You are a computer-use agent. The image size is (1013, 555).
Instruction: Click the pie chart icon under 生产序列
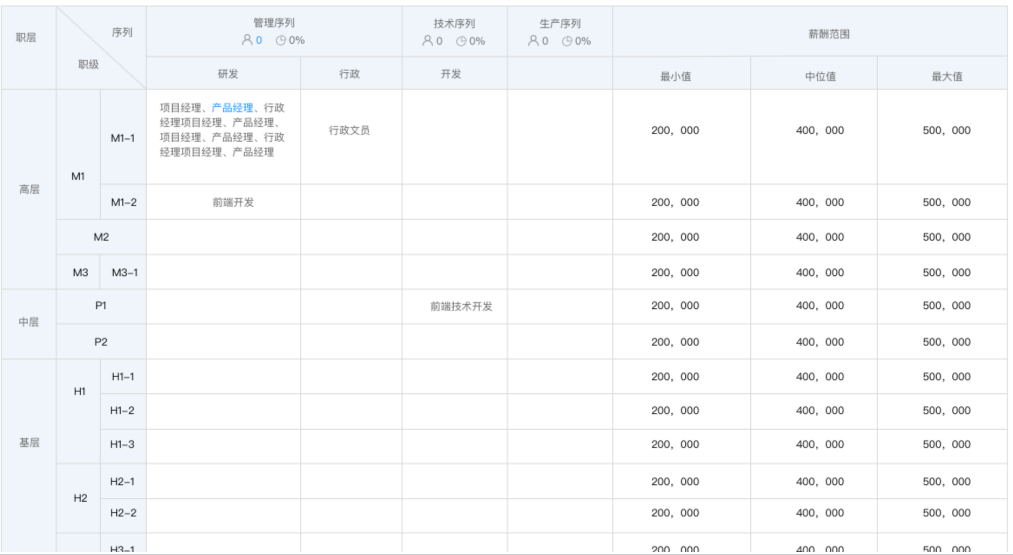coord(567,41)
